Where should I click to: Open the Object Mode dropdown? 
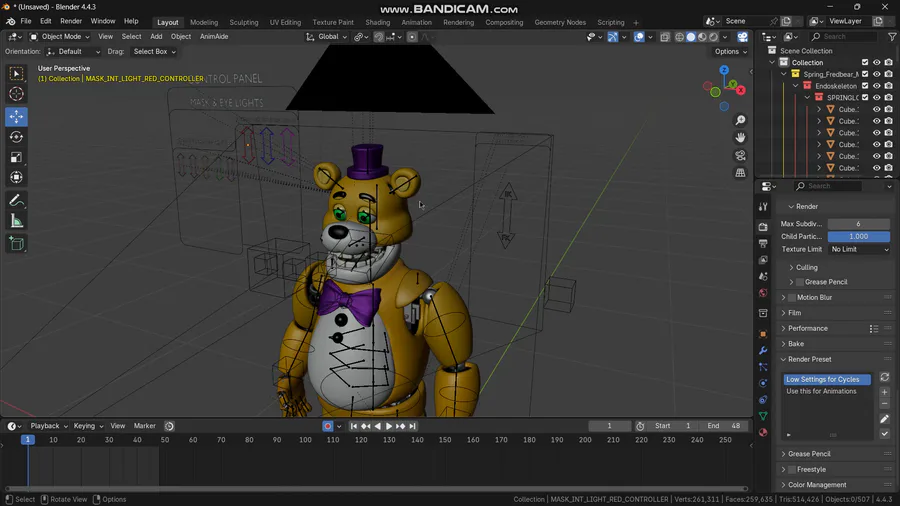click(60, 37)
